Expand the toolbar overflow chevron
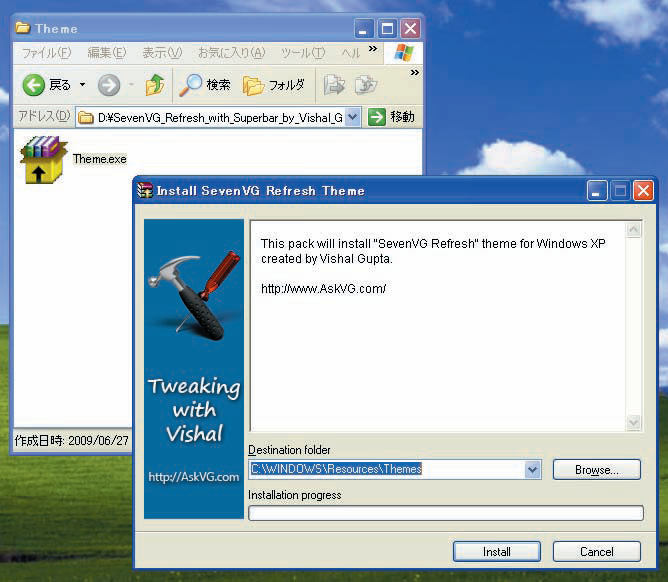The image size is (668, 582). (415, 73)
